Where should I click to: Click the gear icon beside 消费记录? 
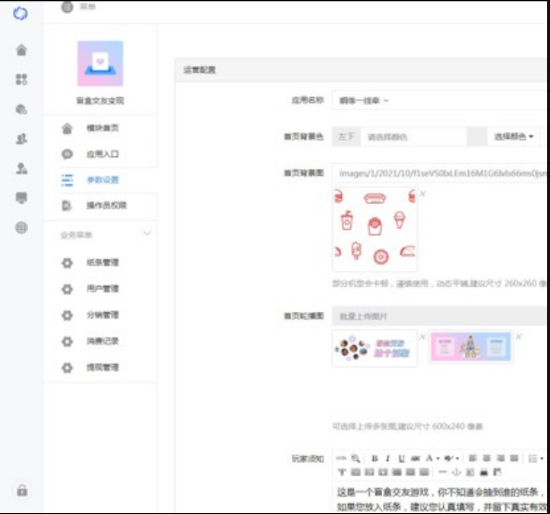pyautogui.click(x=67, y=341)
